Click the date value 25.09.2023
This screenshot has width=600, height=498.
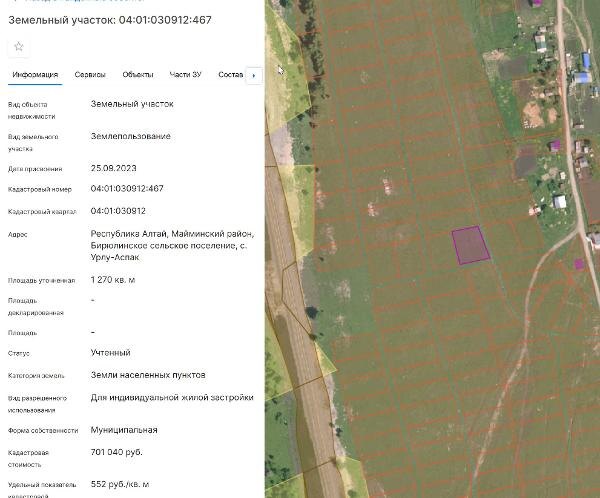(x=113, y=168)
